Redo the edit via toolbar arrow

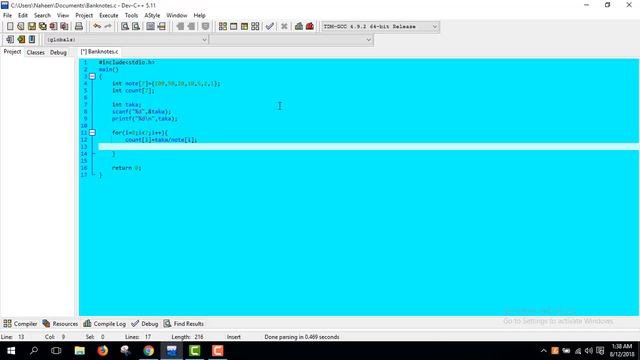108,27
